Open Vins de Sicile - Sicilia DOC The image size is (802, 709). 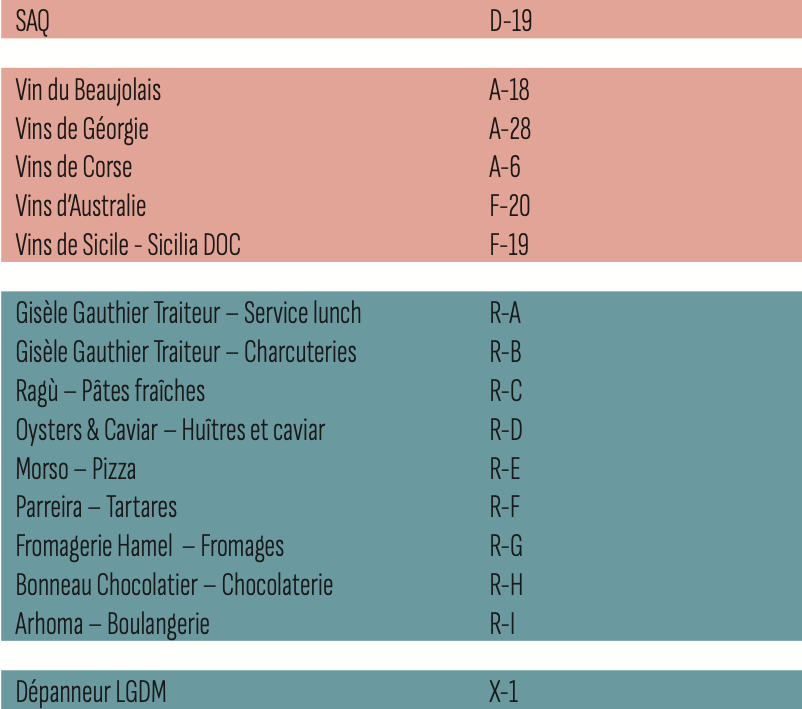[x=128, y=244]
